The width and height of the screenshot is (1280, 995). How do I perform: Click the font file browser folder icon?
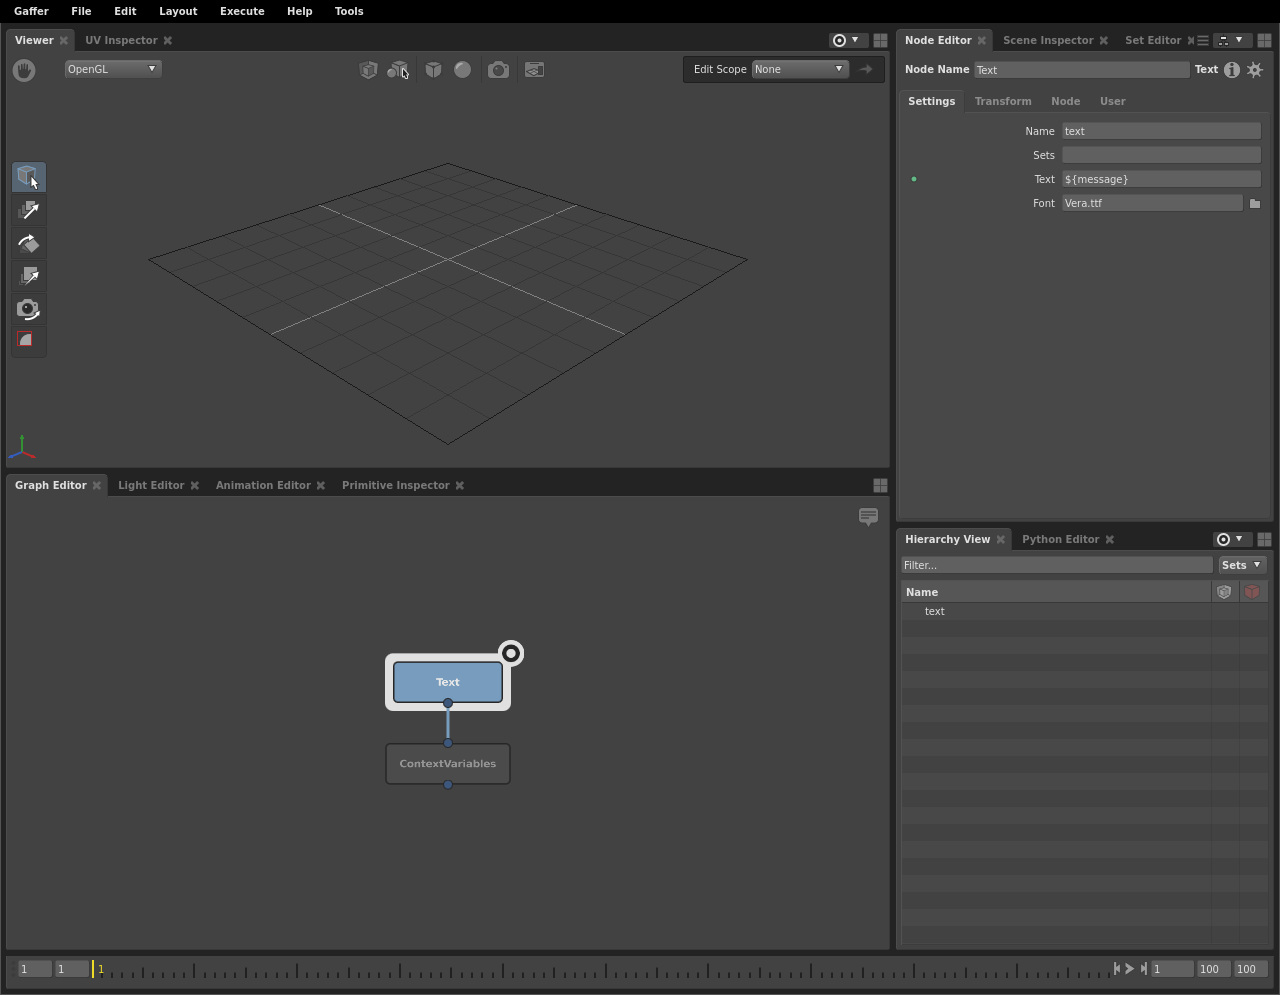1255,203
